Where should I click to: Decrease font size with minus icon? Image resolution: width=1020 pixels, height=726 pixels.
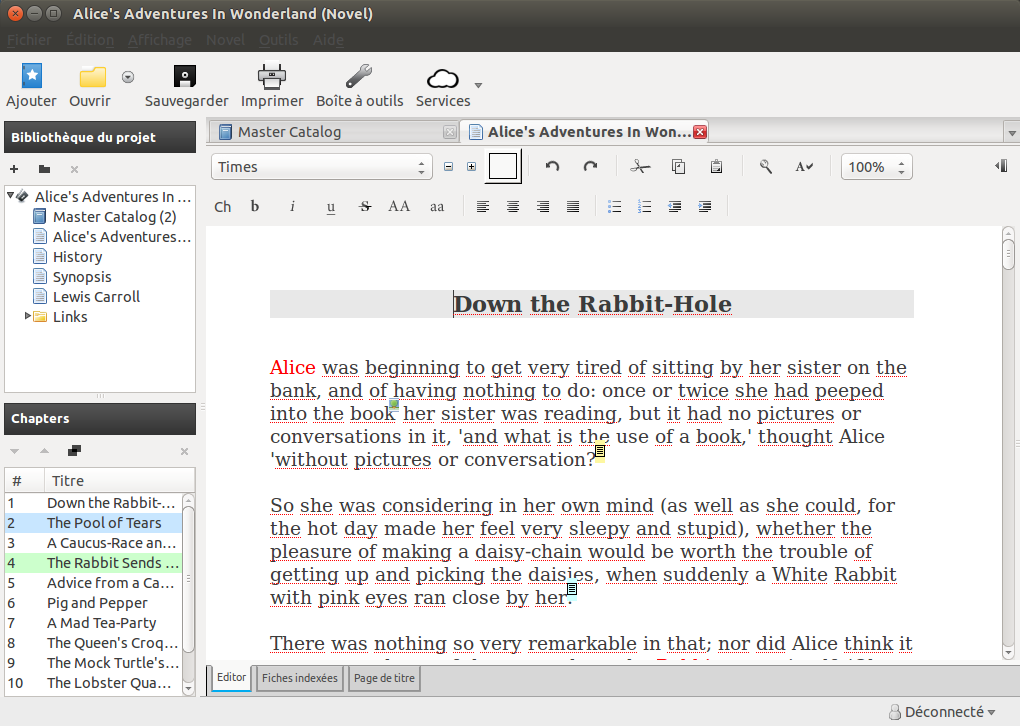coord(448,167)
